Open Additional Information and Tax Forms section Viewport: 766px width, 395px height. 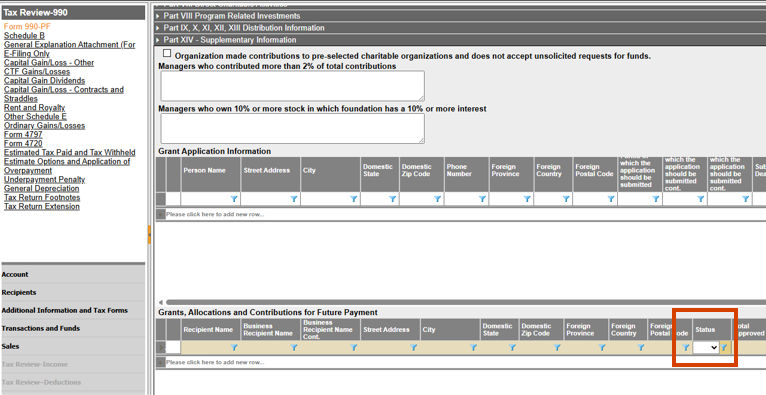(x=73, y=311)
